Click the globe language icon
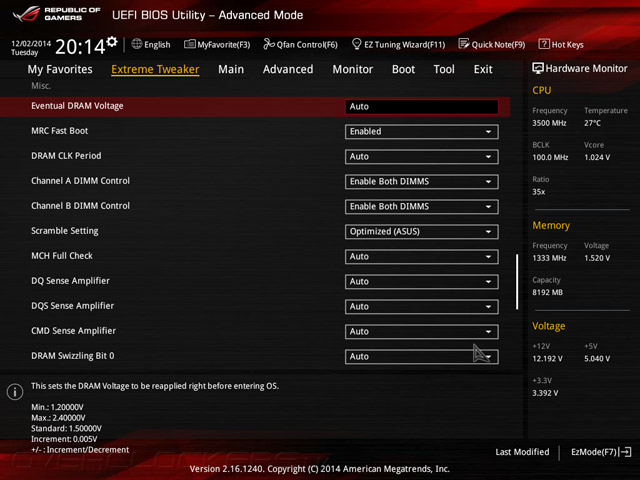 pyautogui.click(x=137, y=44)
